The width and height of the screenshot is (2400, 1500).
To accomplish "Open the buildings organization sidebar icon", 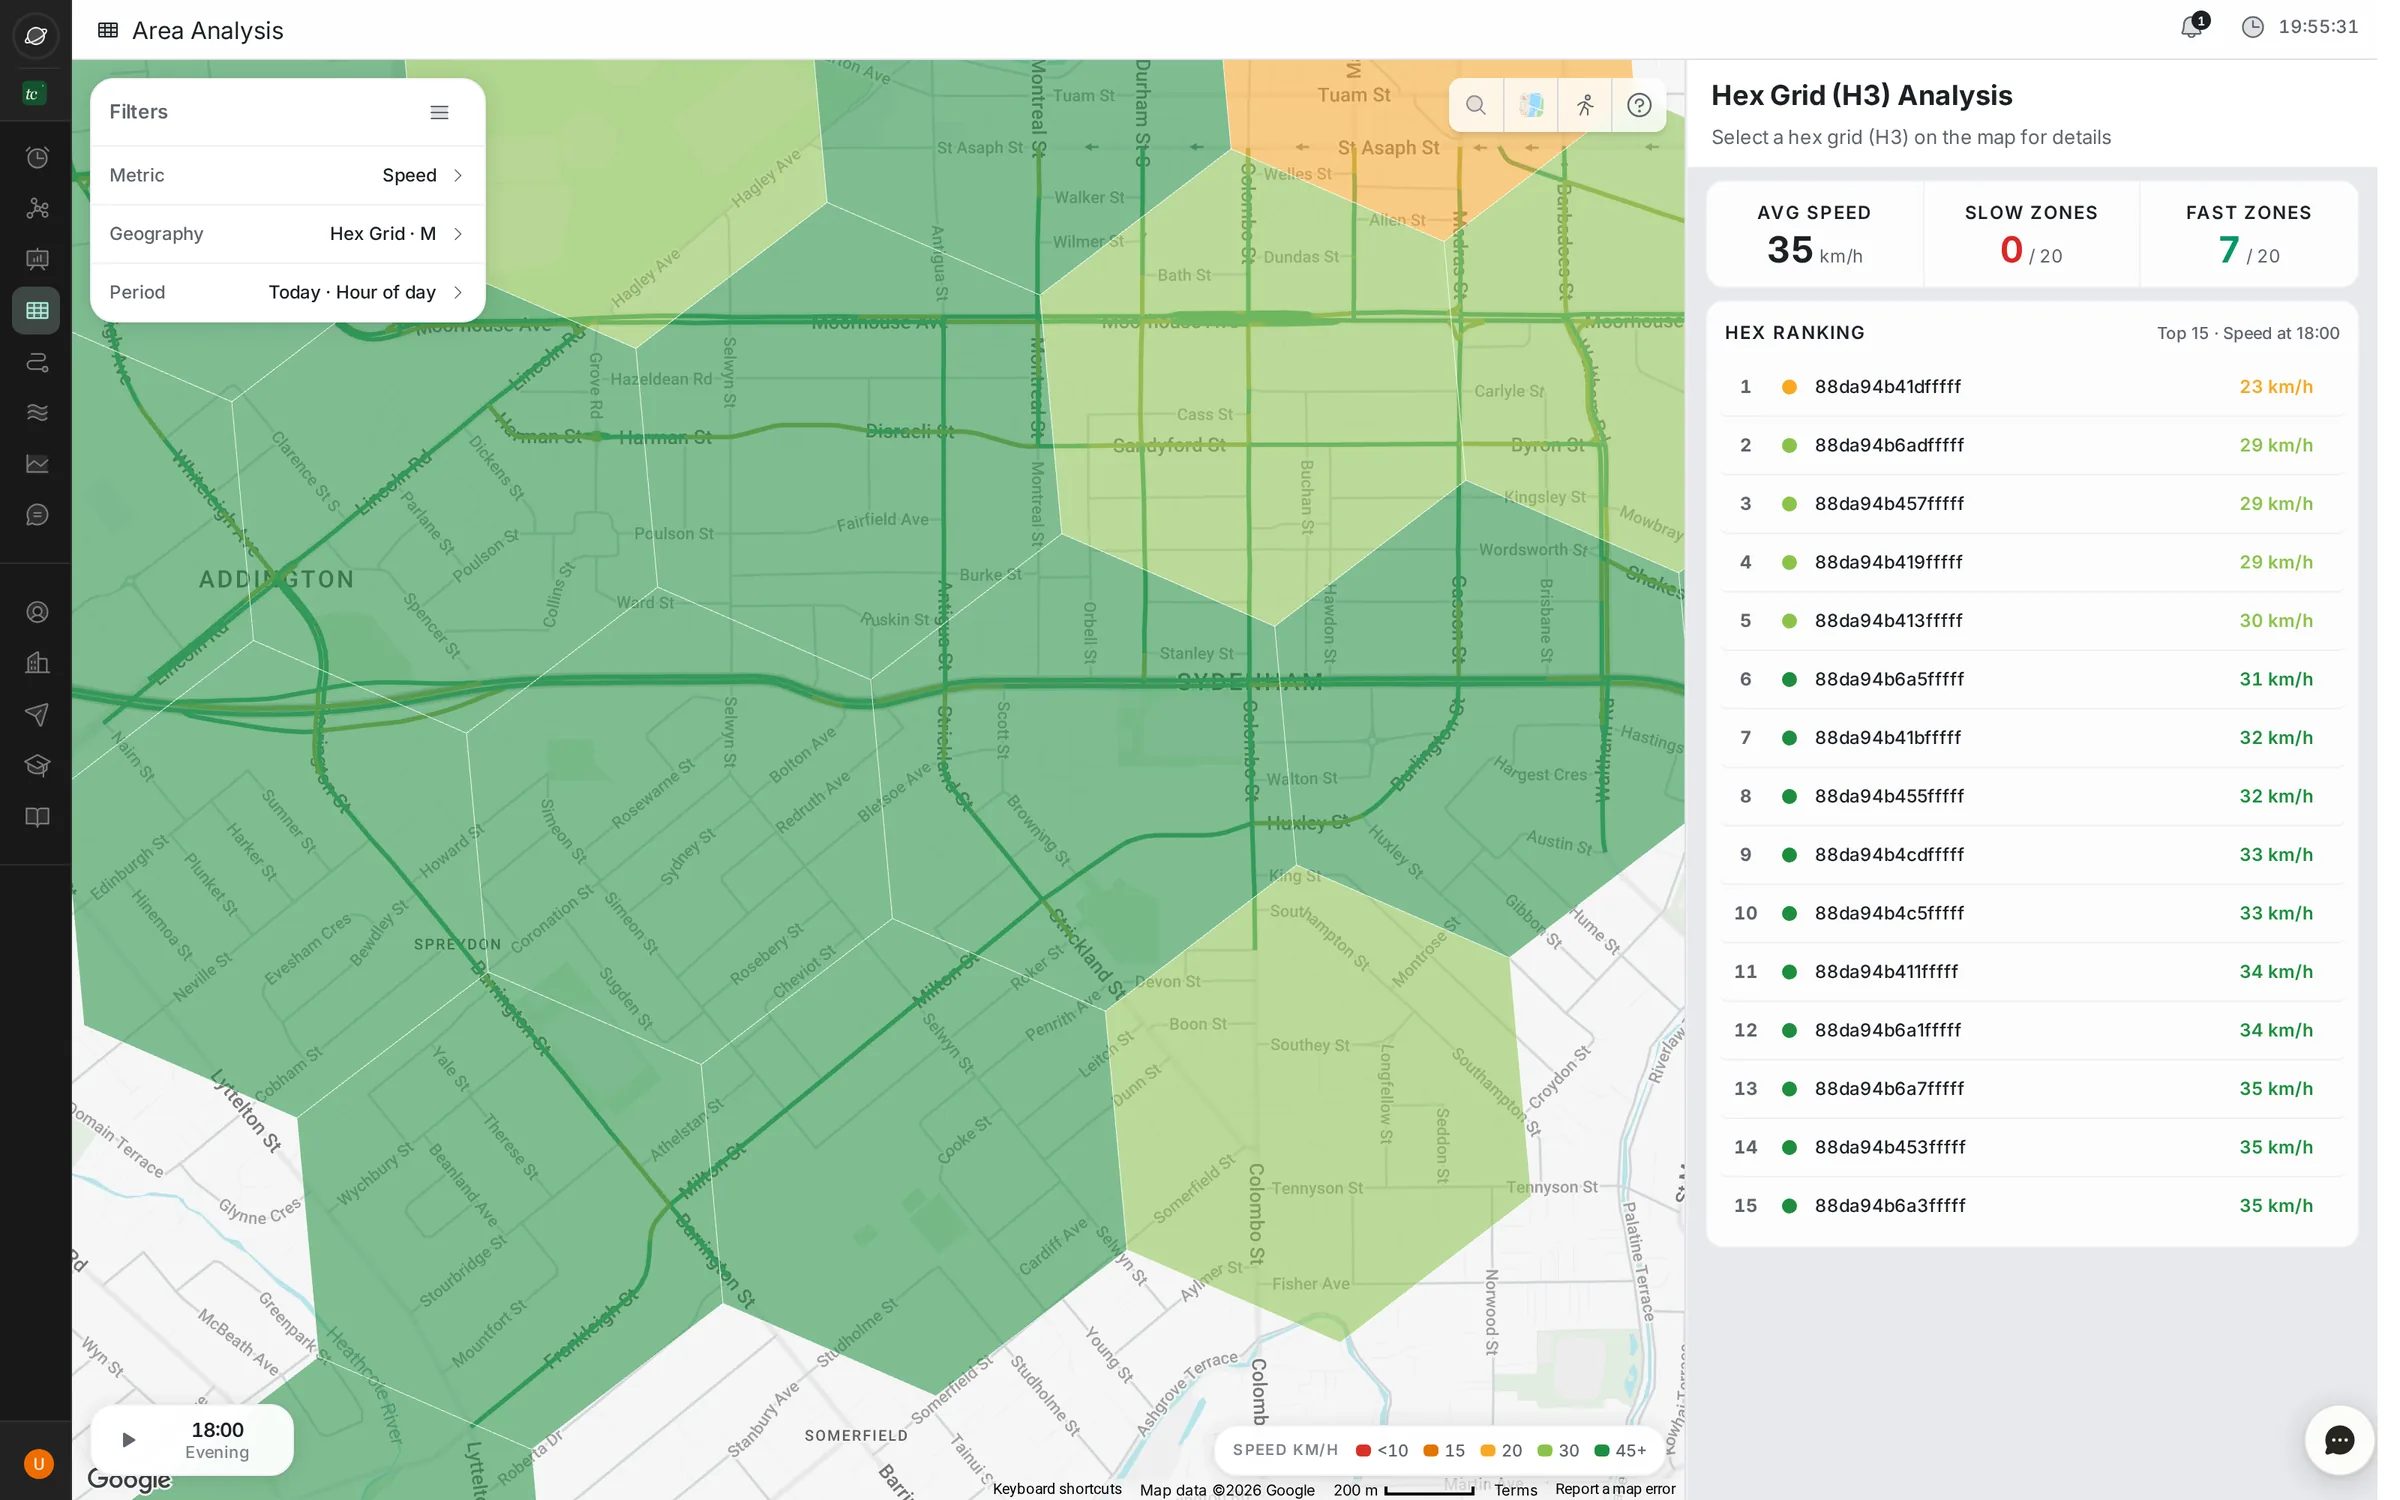I will click(37, 663).
